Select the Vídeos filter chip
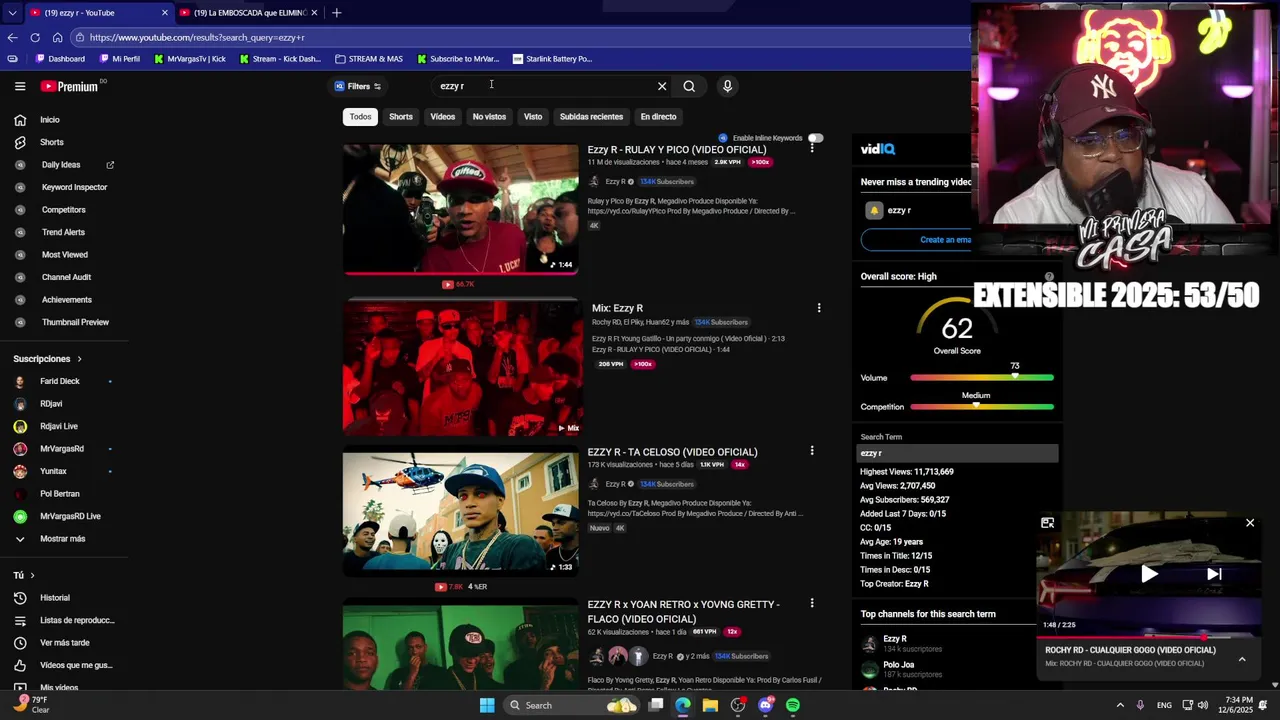This screenshot has width=1280, height=720. pos(443,117)
